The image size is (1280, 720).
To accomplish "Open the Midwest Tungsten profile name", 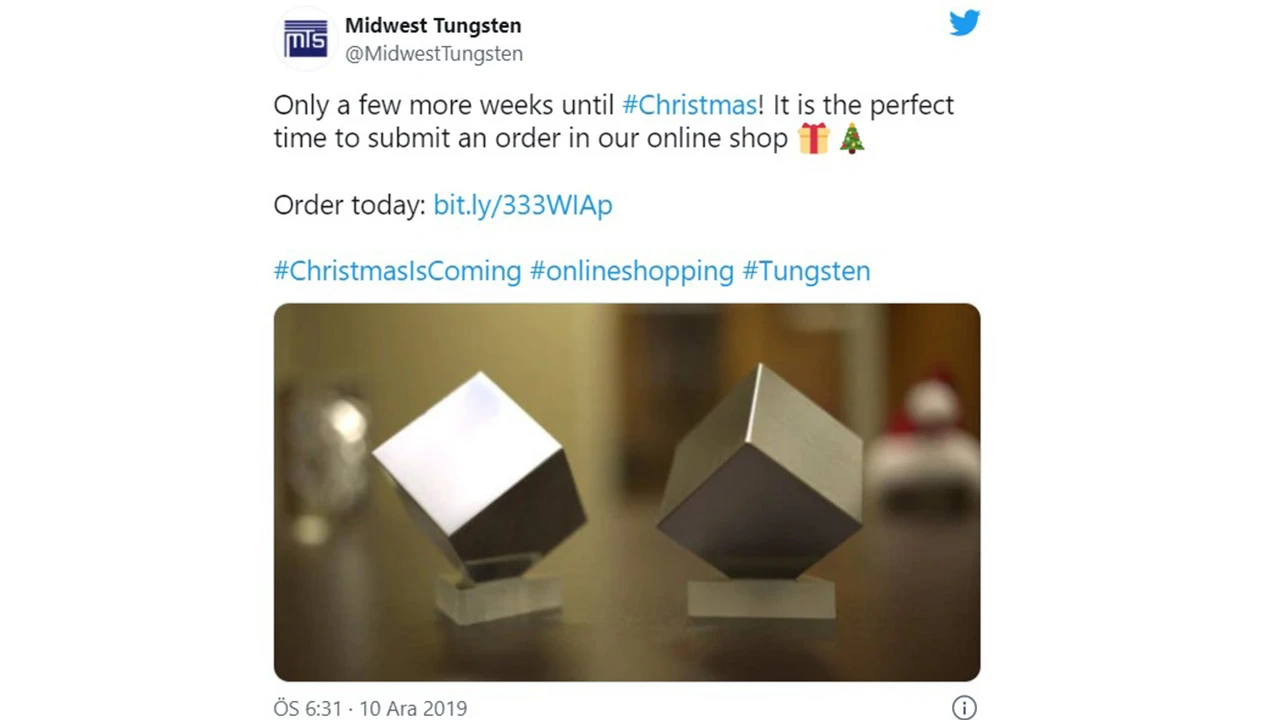I will tap(433, 25).
